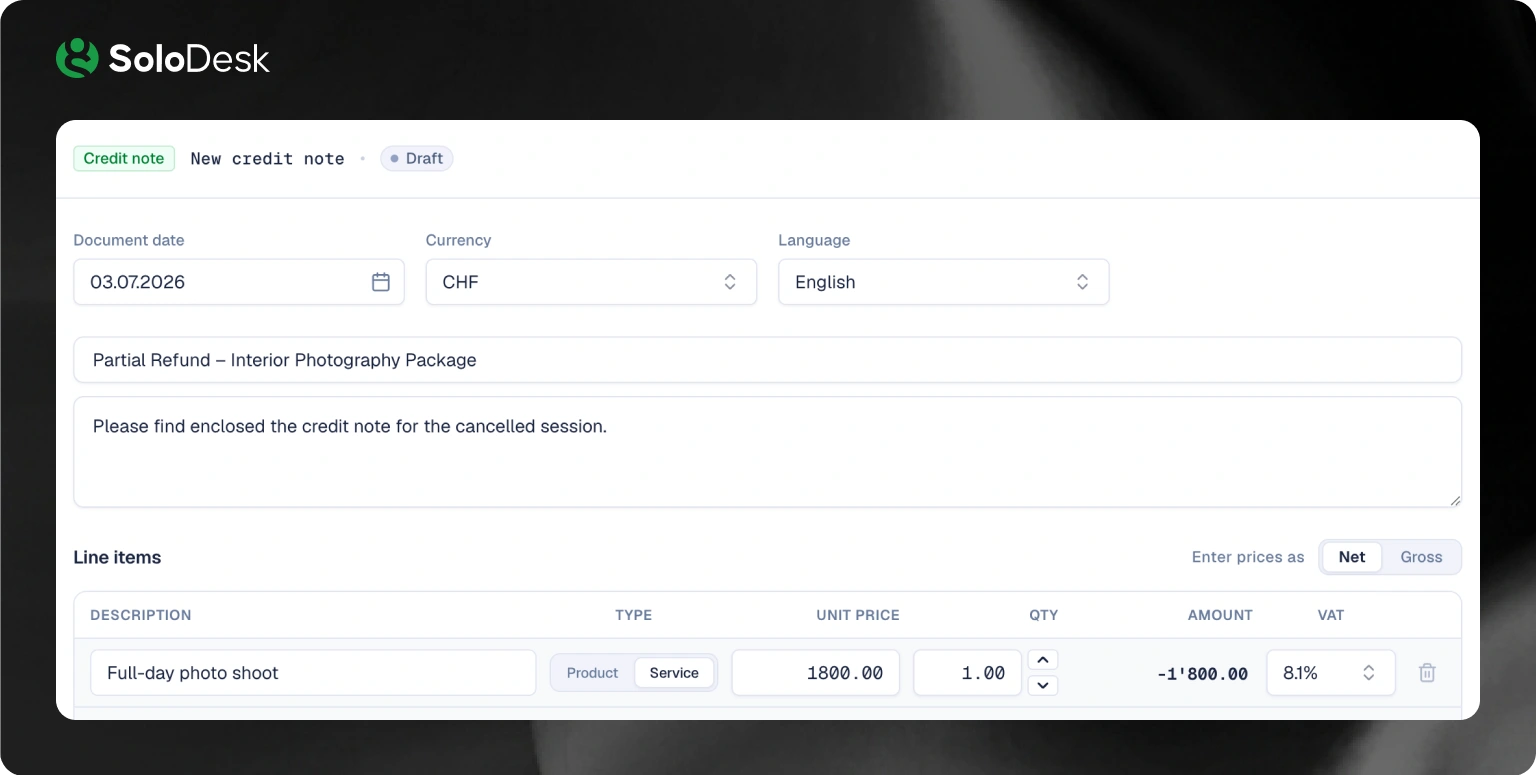
Task: Click the SoloDesk logo icon
Action: [x=77, y=58]
